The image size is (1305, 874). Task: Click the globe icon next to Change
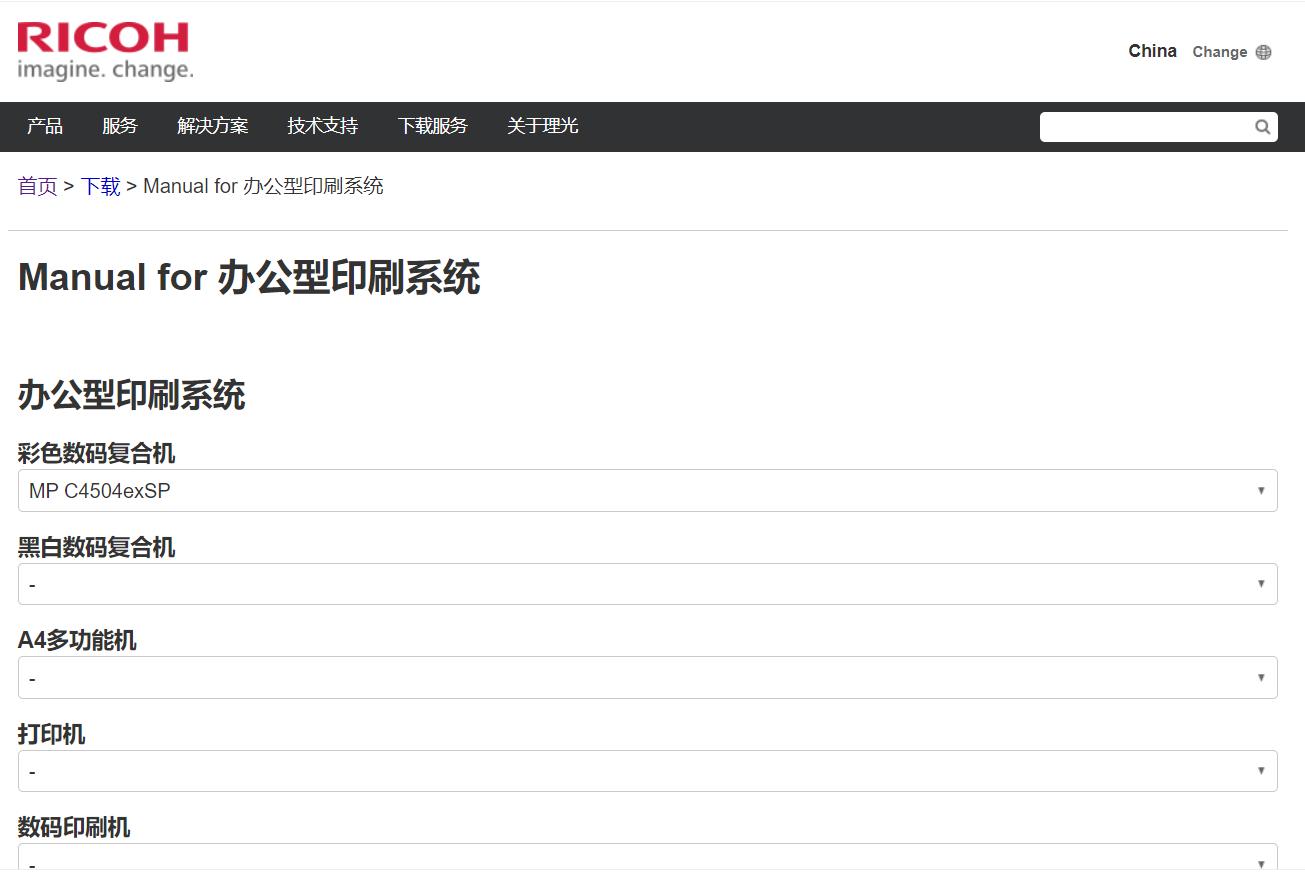pos(1265,51)
